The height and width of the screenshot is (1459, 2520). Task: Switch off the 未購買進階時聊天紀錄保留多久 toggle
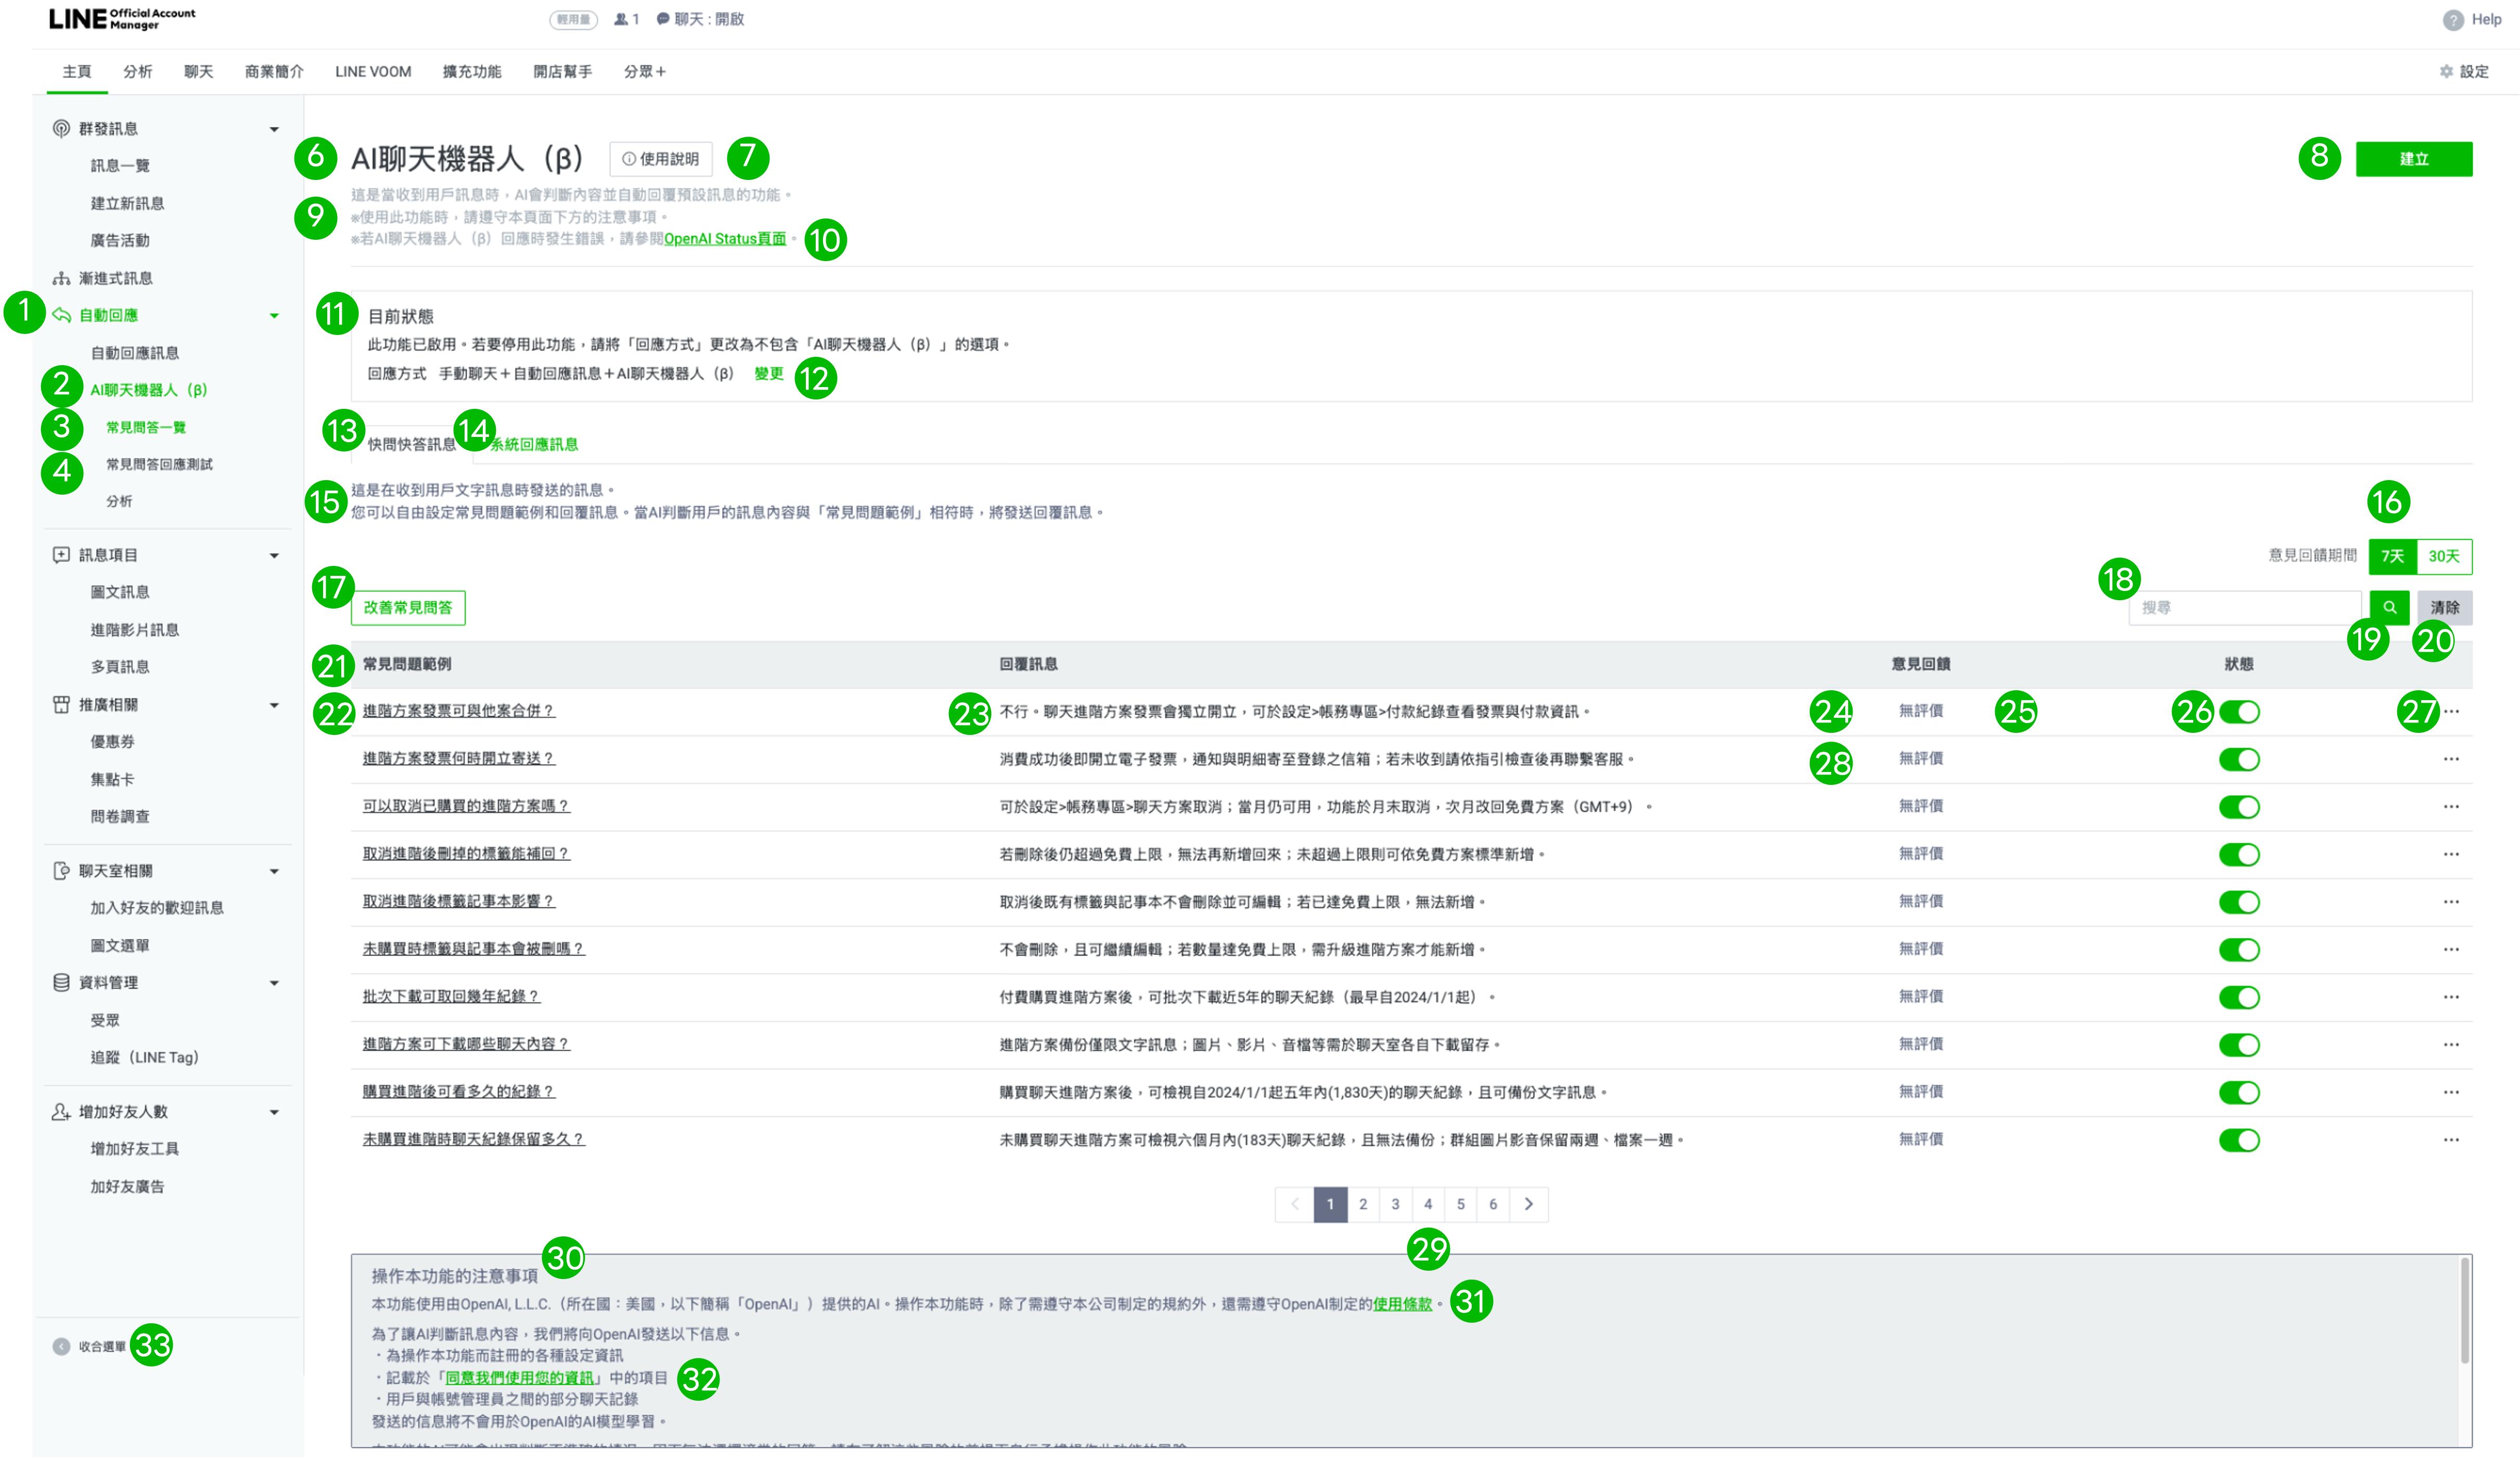(2239, 1140)
